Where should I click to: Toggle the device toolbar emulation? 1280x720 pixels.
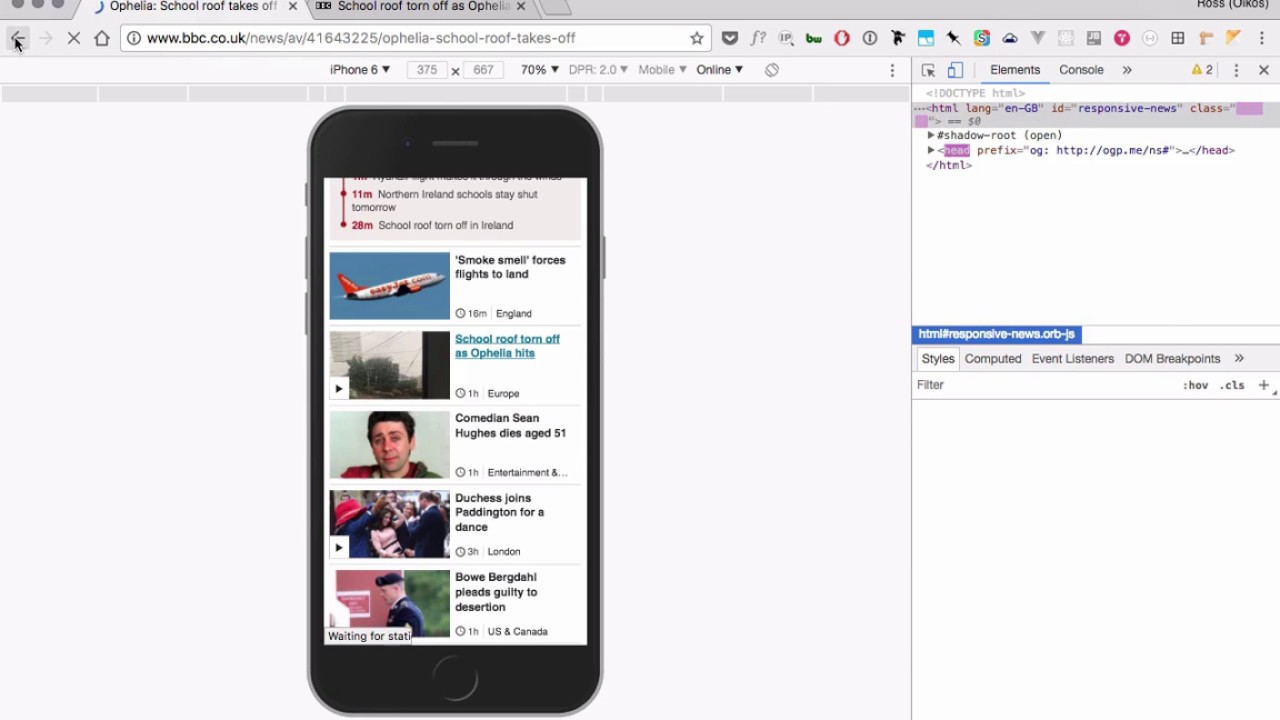[x=955, y=70]
